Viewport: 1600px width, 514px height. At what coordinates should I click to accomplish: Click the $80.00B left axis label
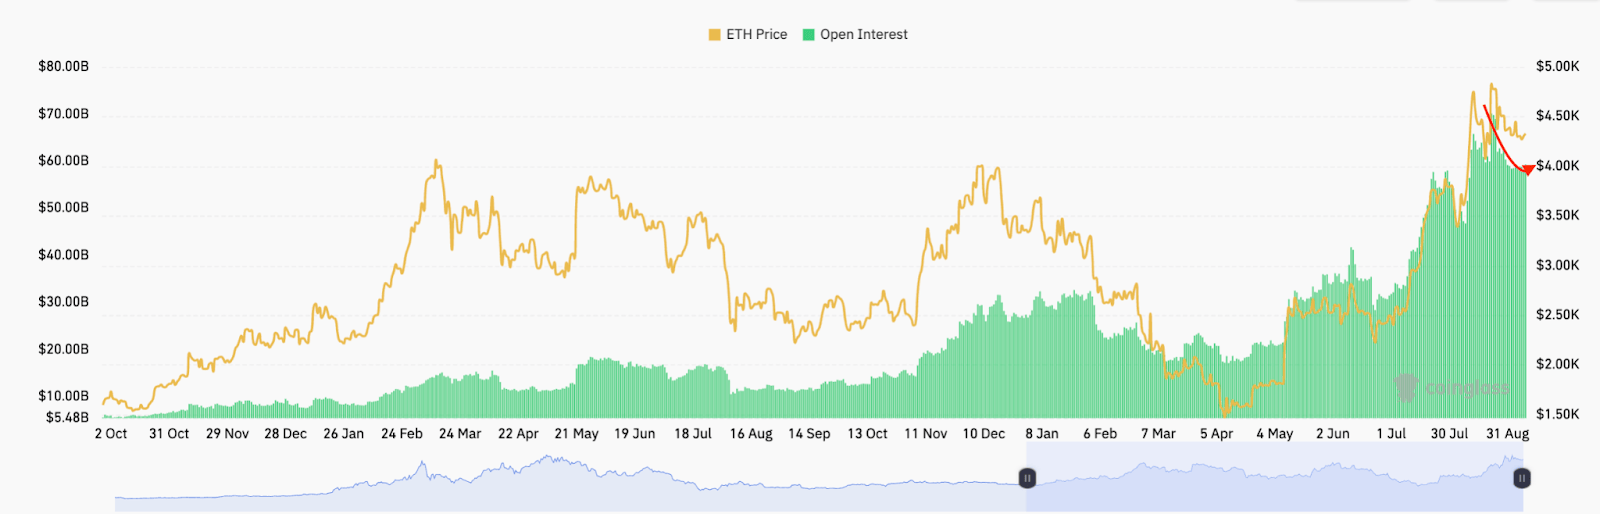(63, 67)
